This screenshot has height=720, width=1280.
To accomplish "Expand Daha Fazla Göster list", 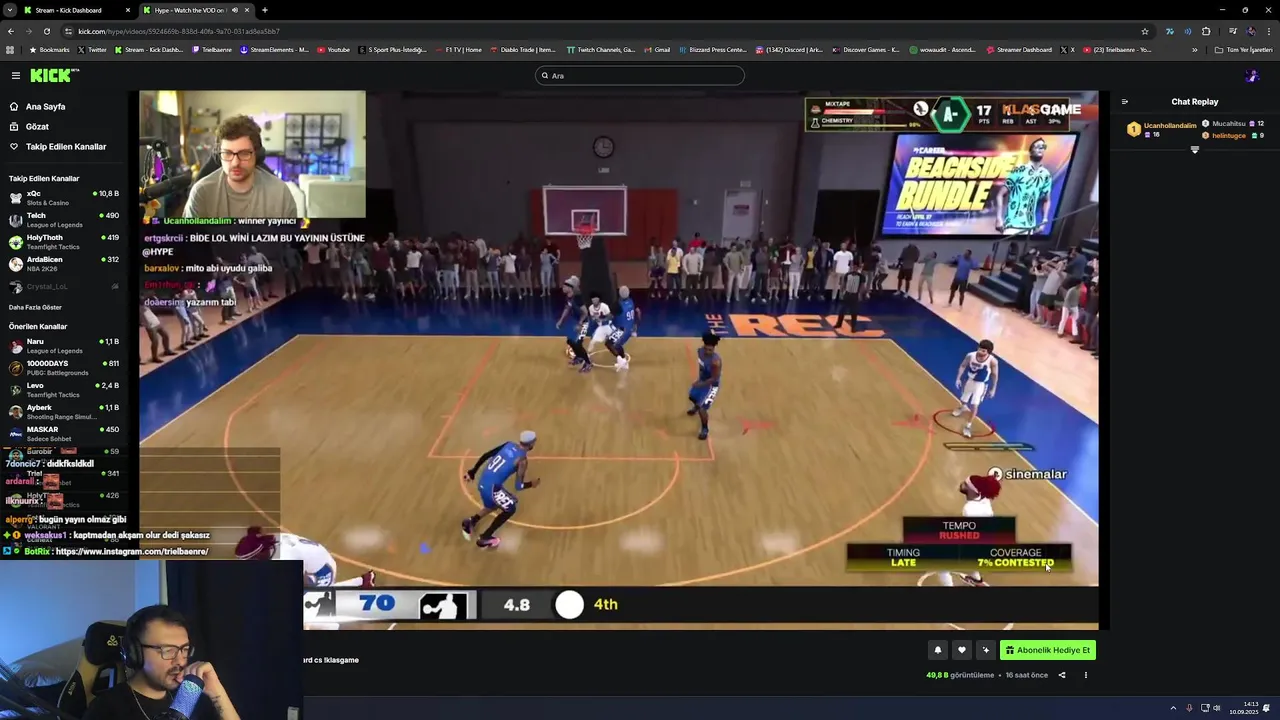I will pos(35,307).
